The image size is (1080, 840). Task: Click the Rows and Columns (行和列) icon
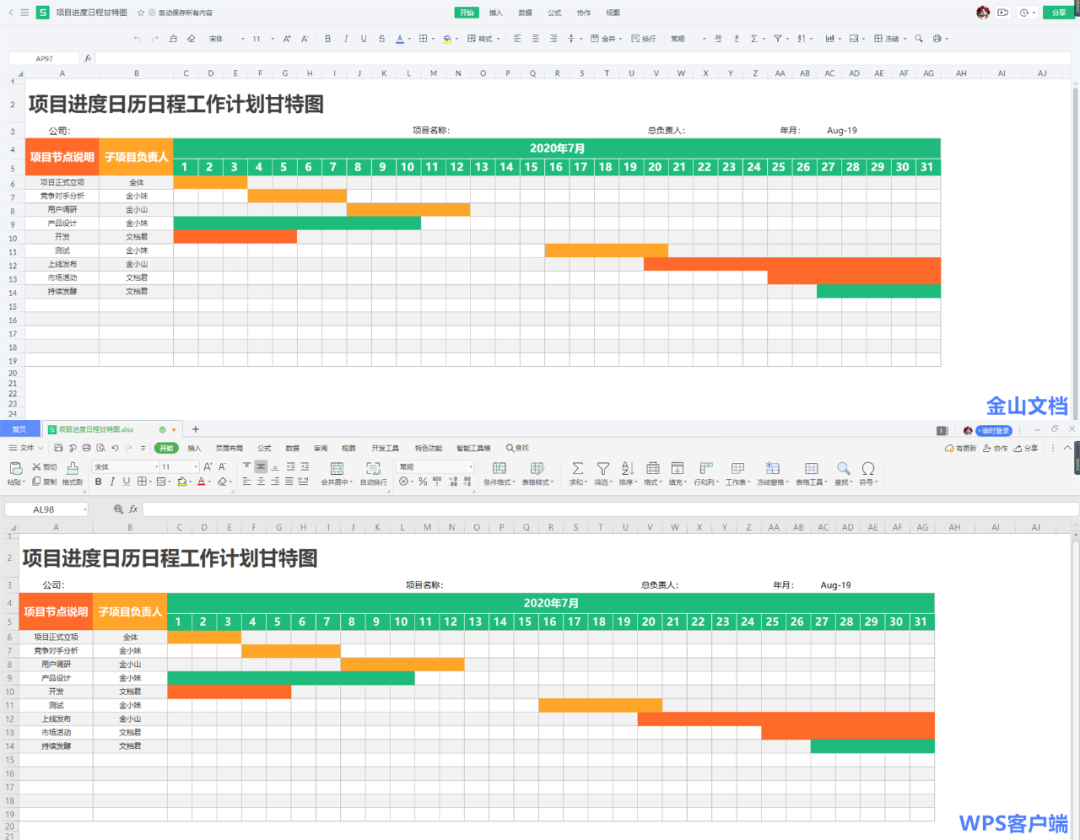point(705,469)
